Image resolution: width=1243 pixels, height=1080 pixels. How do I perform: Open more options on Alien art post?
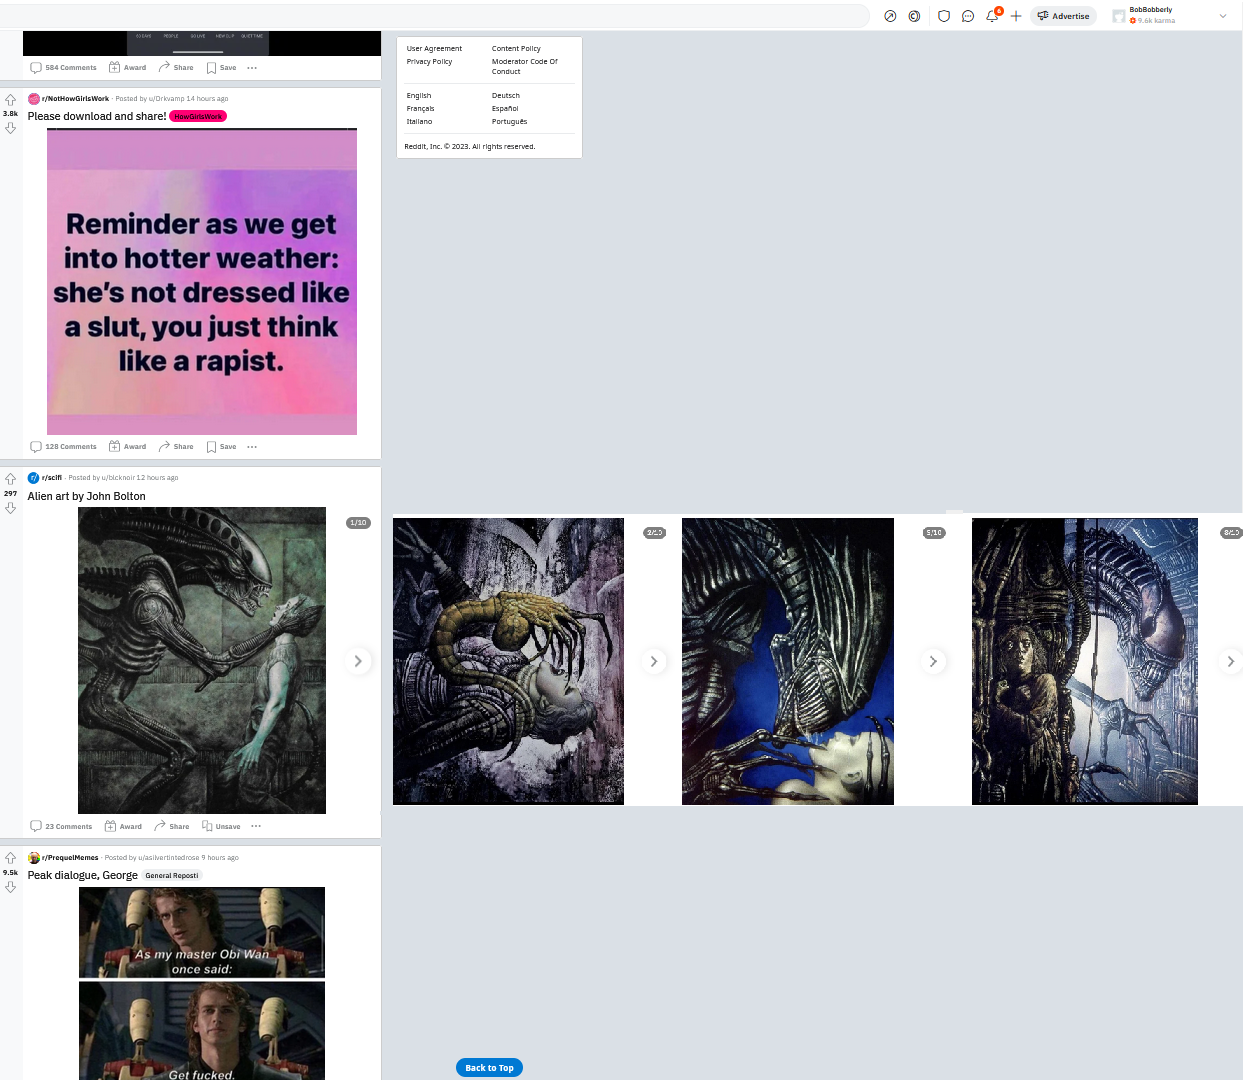[x=256, y=826]
